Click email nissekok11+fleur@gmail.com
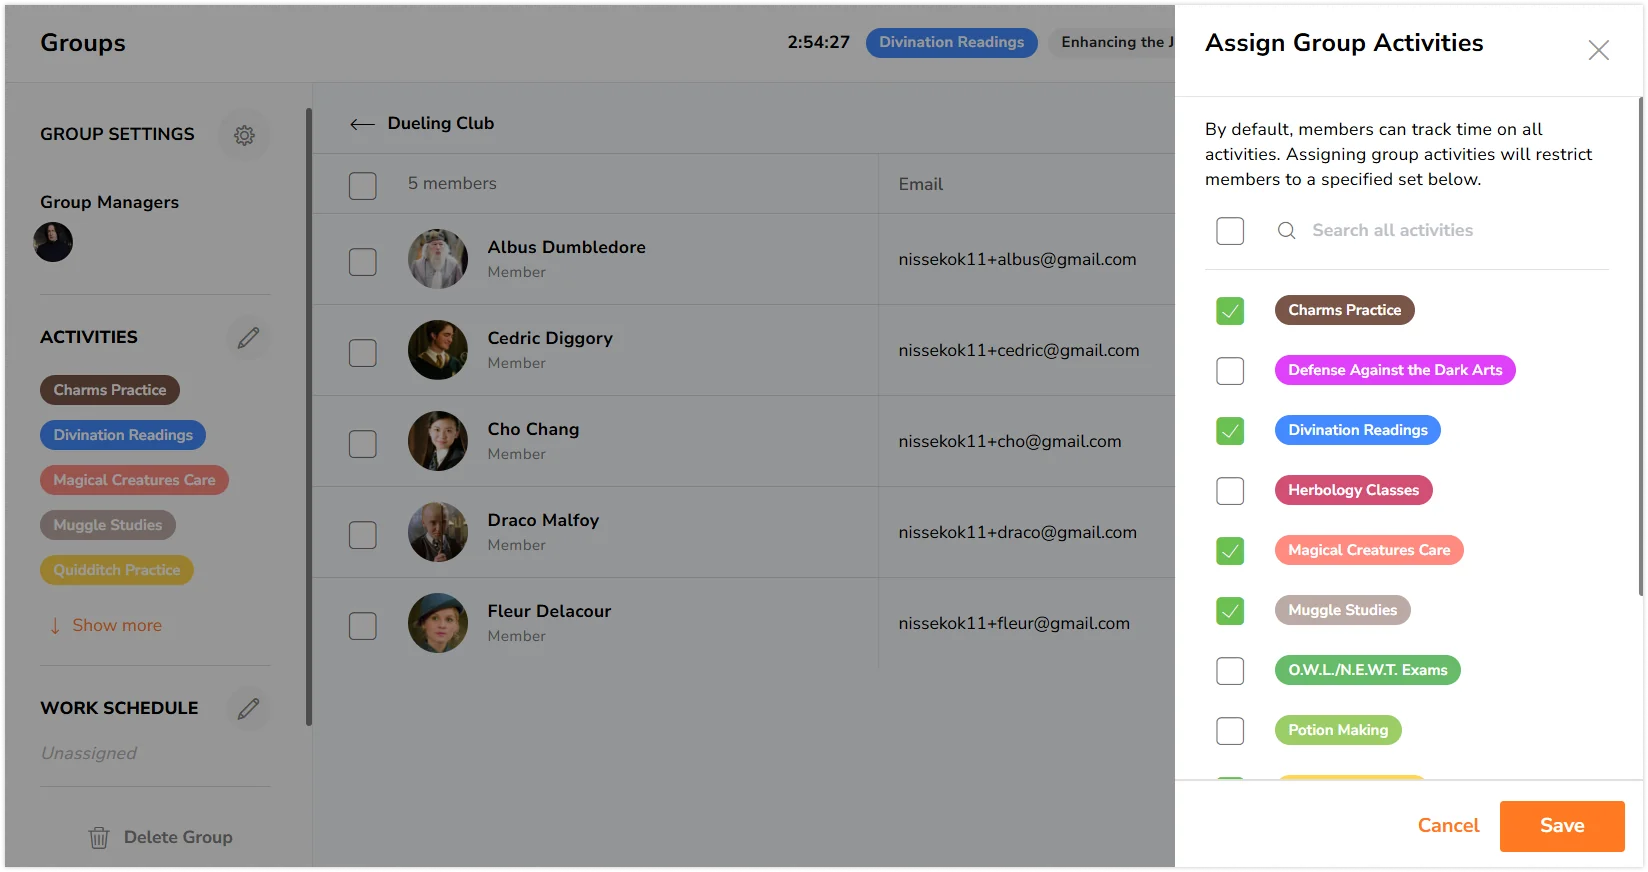The width and height of the screenshot is (1648, 872). coord(1014,624)
